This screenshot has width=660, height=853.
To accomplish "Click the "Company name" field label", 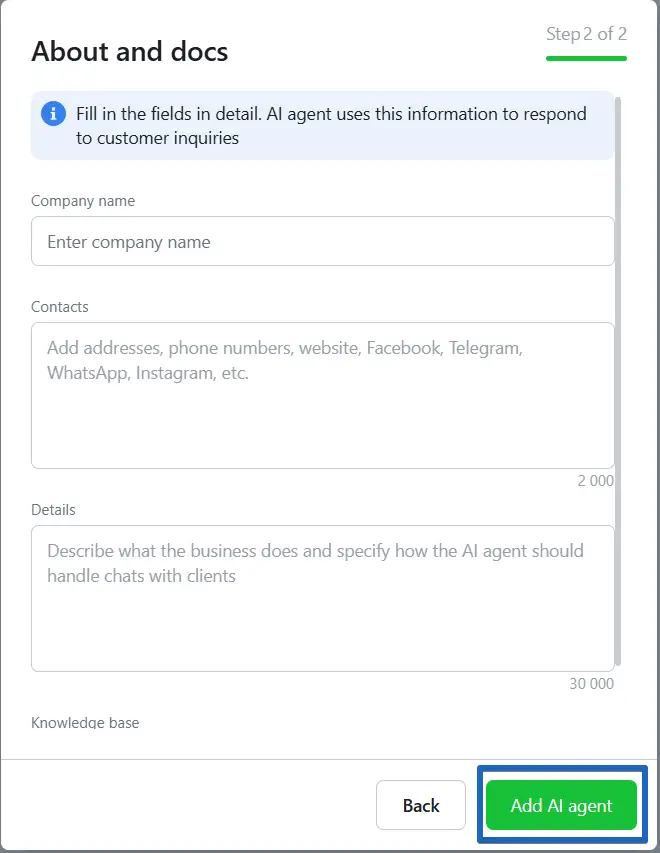I will coord(83,201).
